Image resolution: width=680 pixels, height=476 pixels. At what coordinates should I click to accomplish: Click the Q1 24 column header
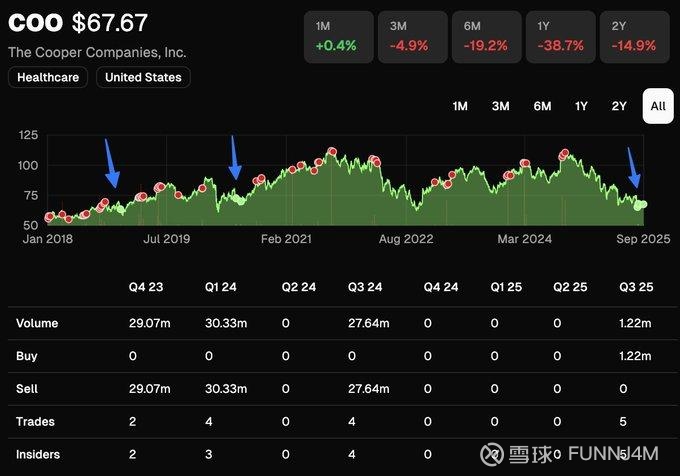point(221,287)
